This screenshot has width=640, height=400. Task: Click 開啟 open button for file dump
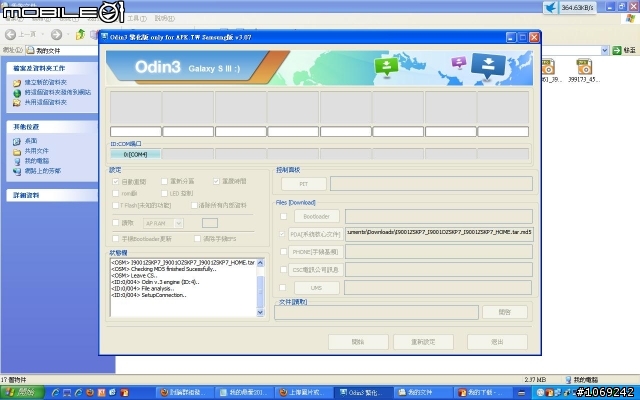click(x=505, y=312)
